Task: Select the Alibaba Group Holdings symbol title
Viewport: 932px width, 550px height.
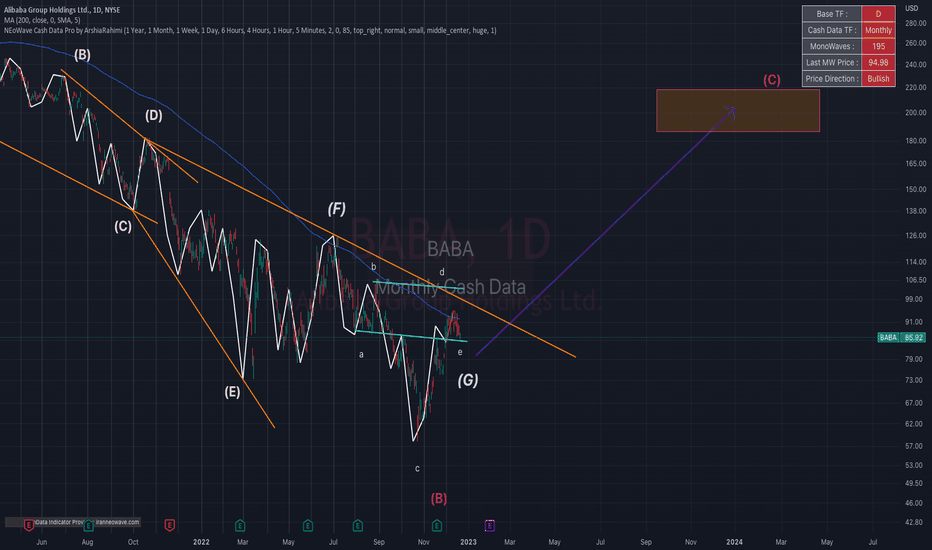Action: pyautogui.click(x=62, y=10)
